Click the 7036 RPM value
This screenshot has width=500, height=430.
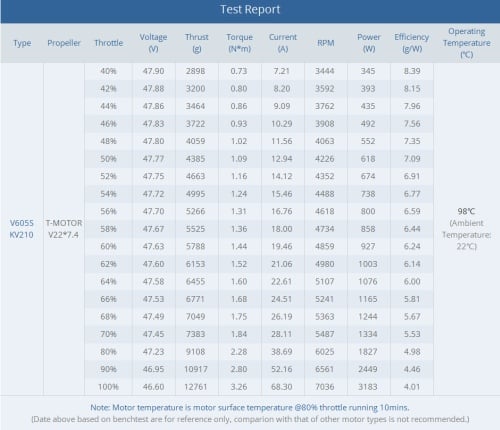pos(325,387)
